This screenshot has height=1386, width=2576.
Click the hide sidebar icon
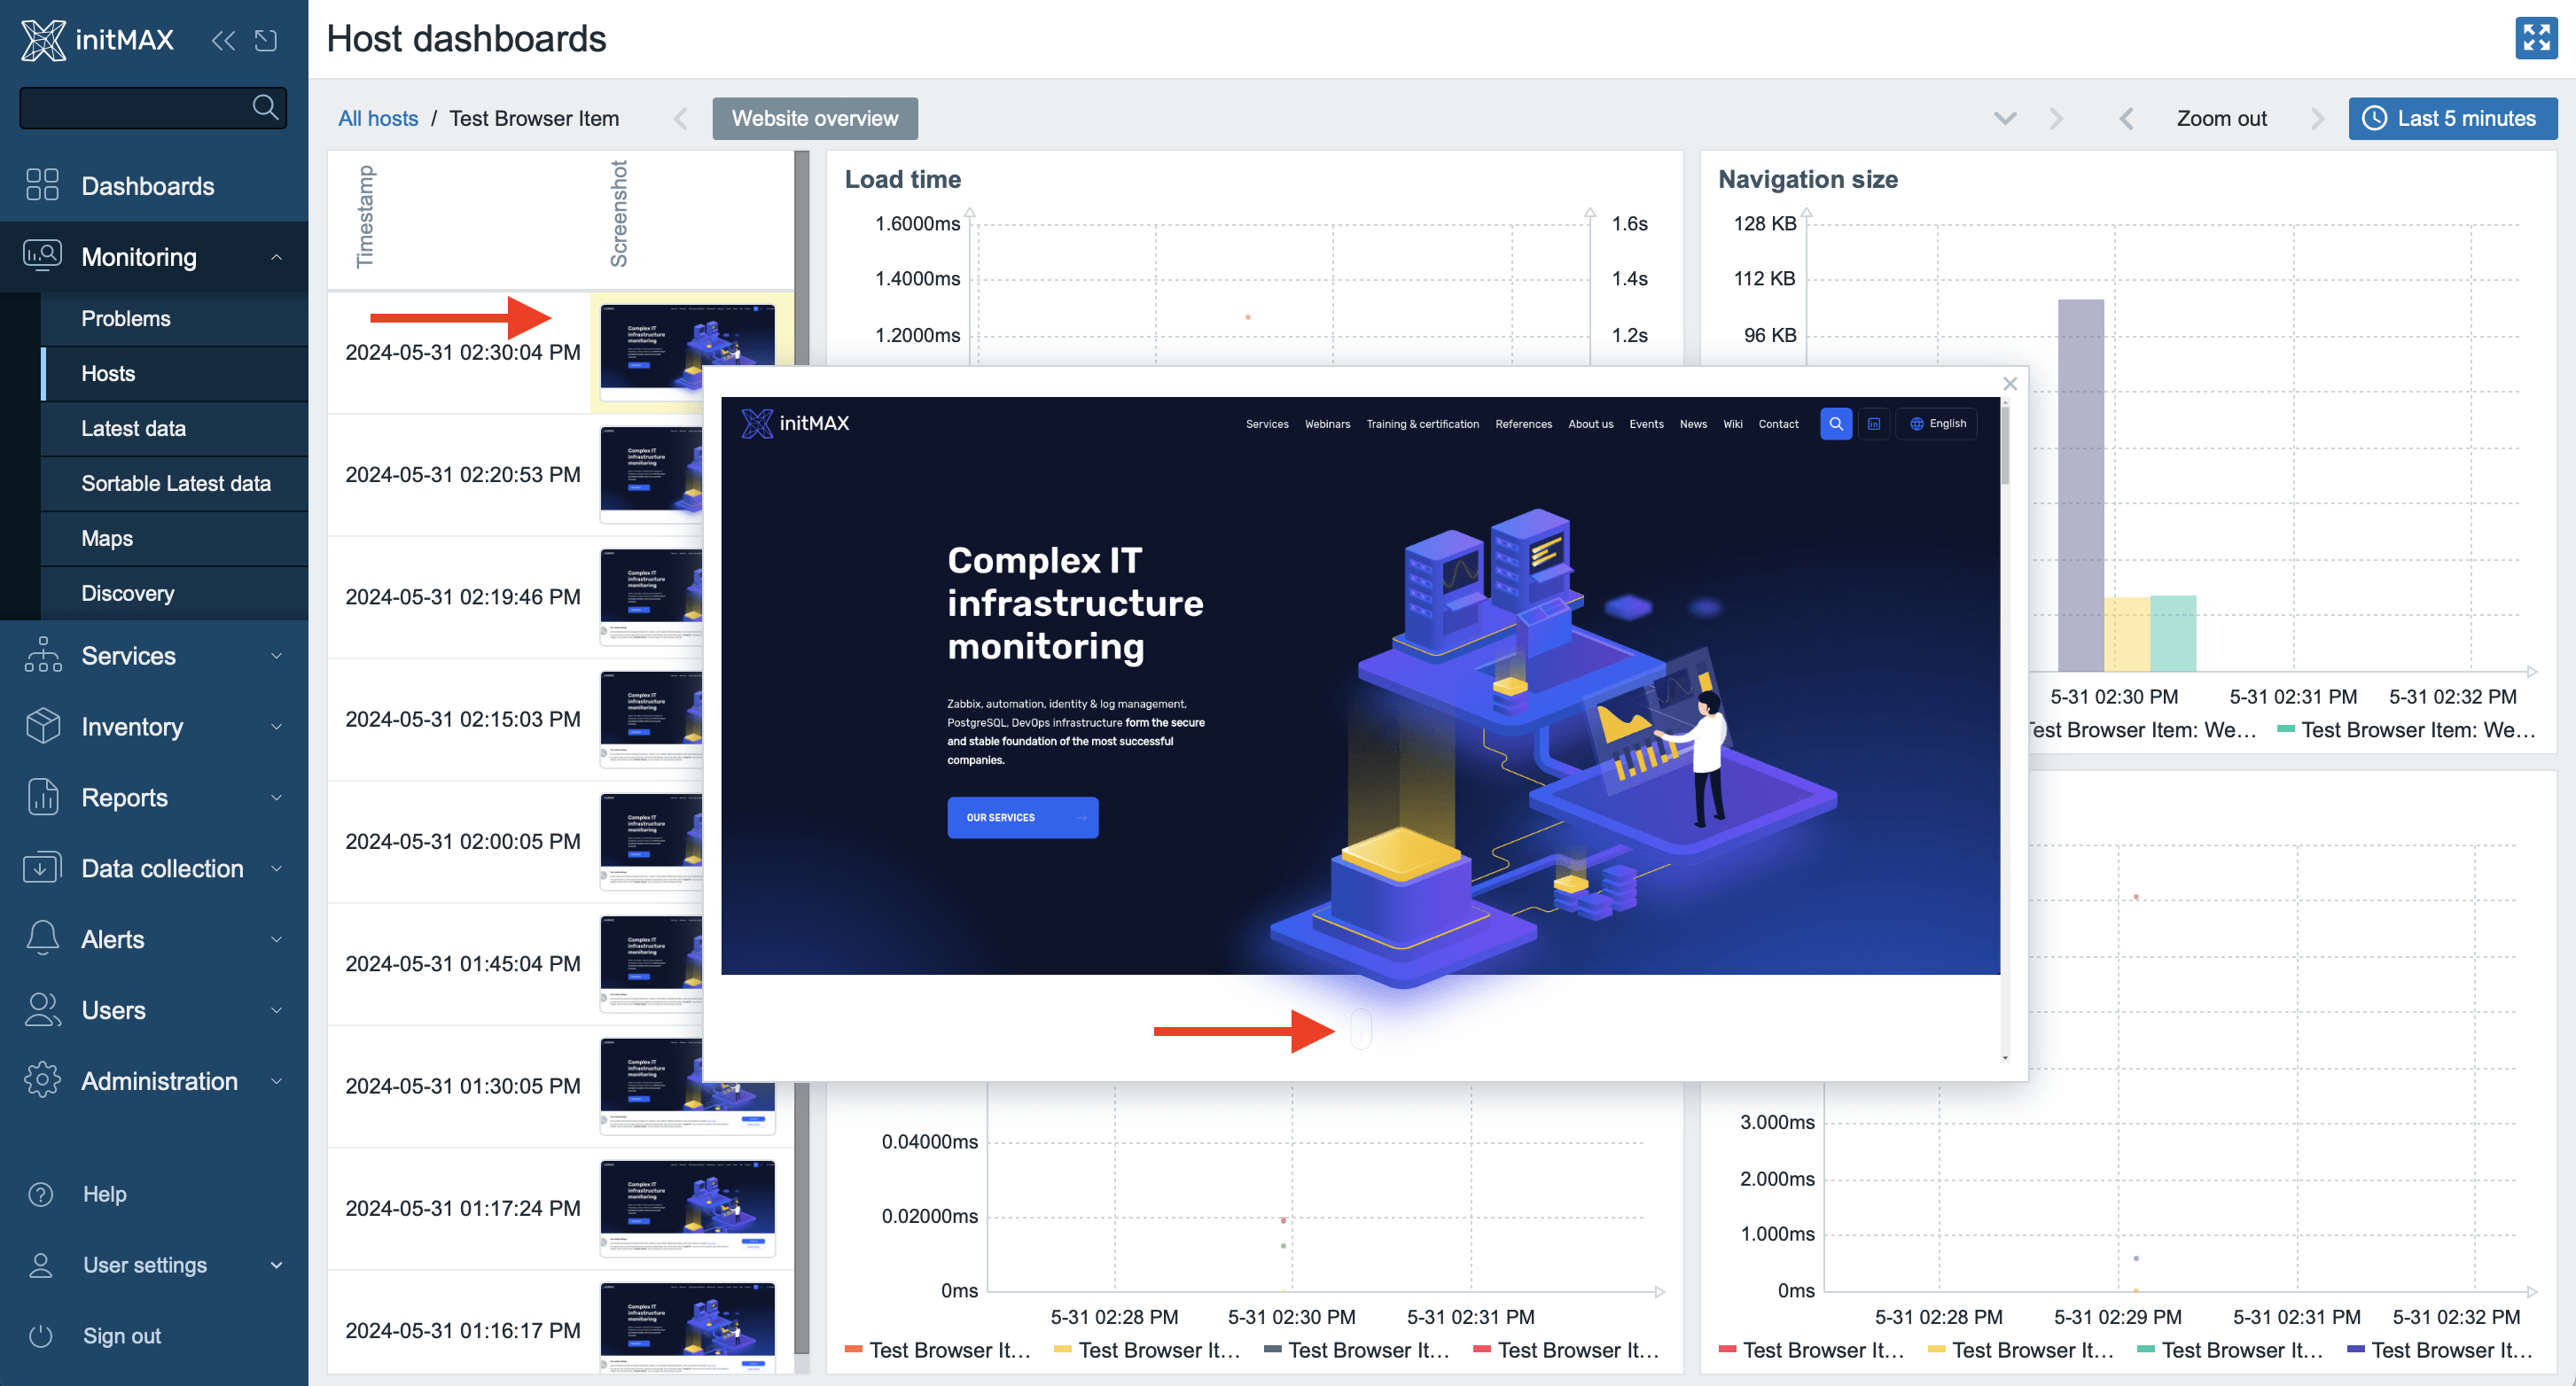pyautogui.click(x=266, y=40)
